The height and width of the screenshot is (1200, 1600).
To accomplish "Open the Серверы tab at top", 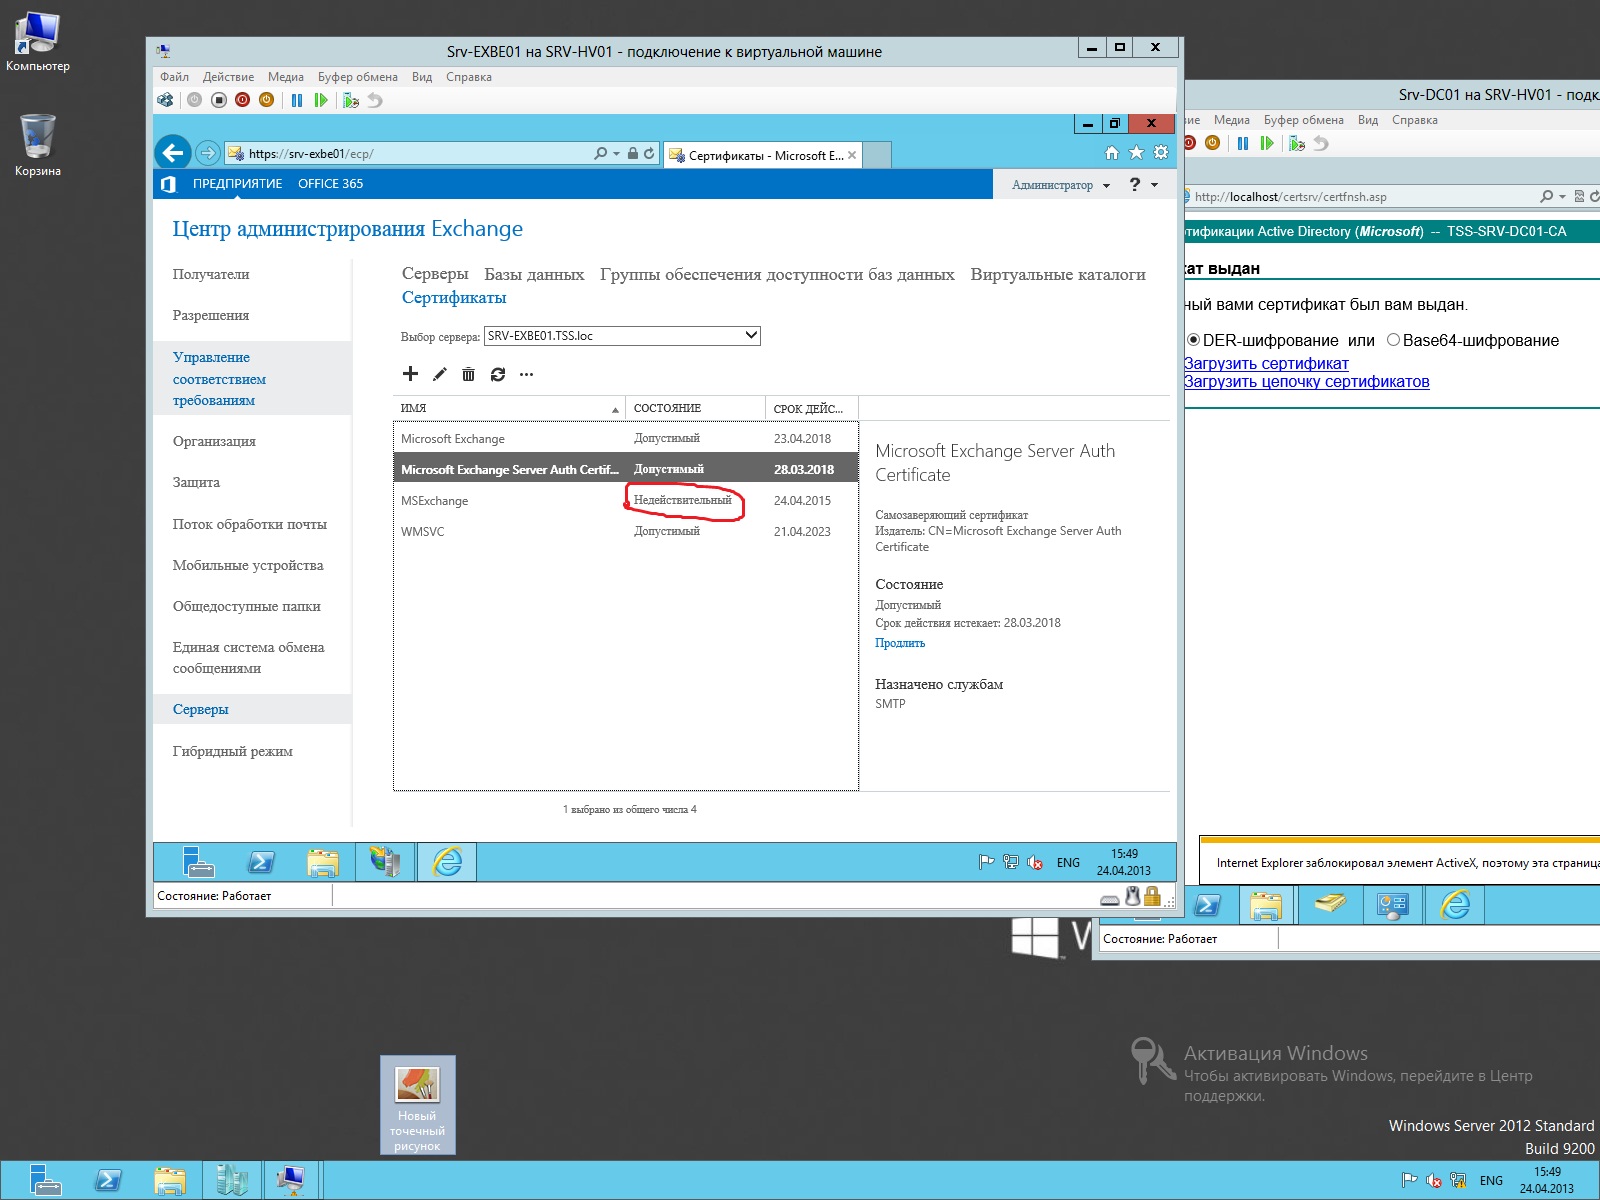I will click(x=435, y=274).
